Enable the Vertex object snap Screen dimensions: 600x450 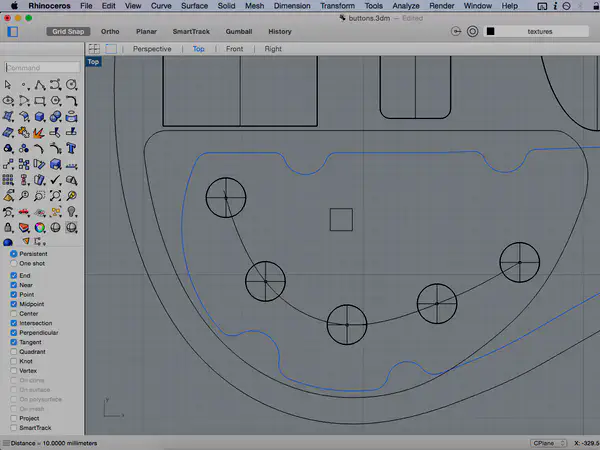pos(14,371)
